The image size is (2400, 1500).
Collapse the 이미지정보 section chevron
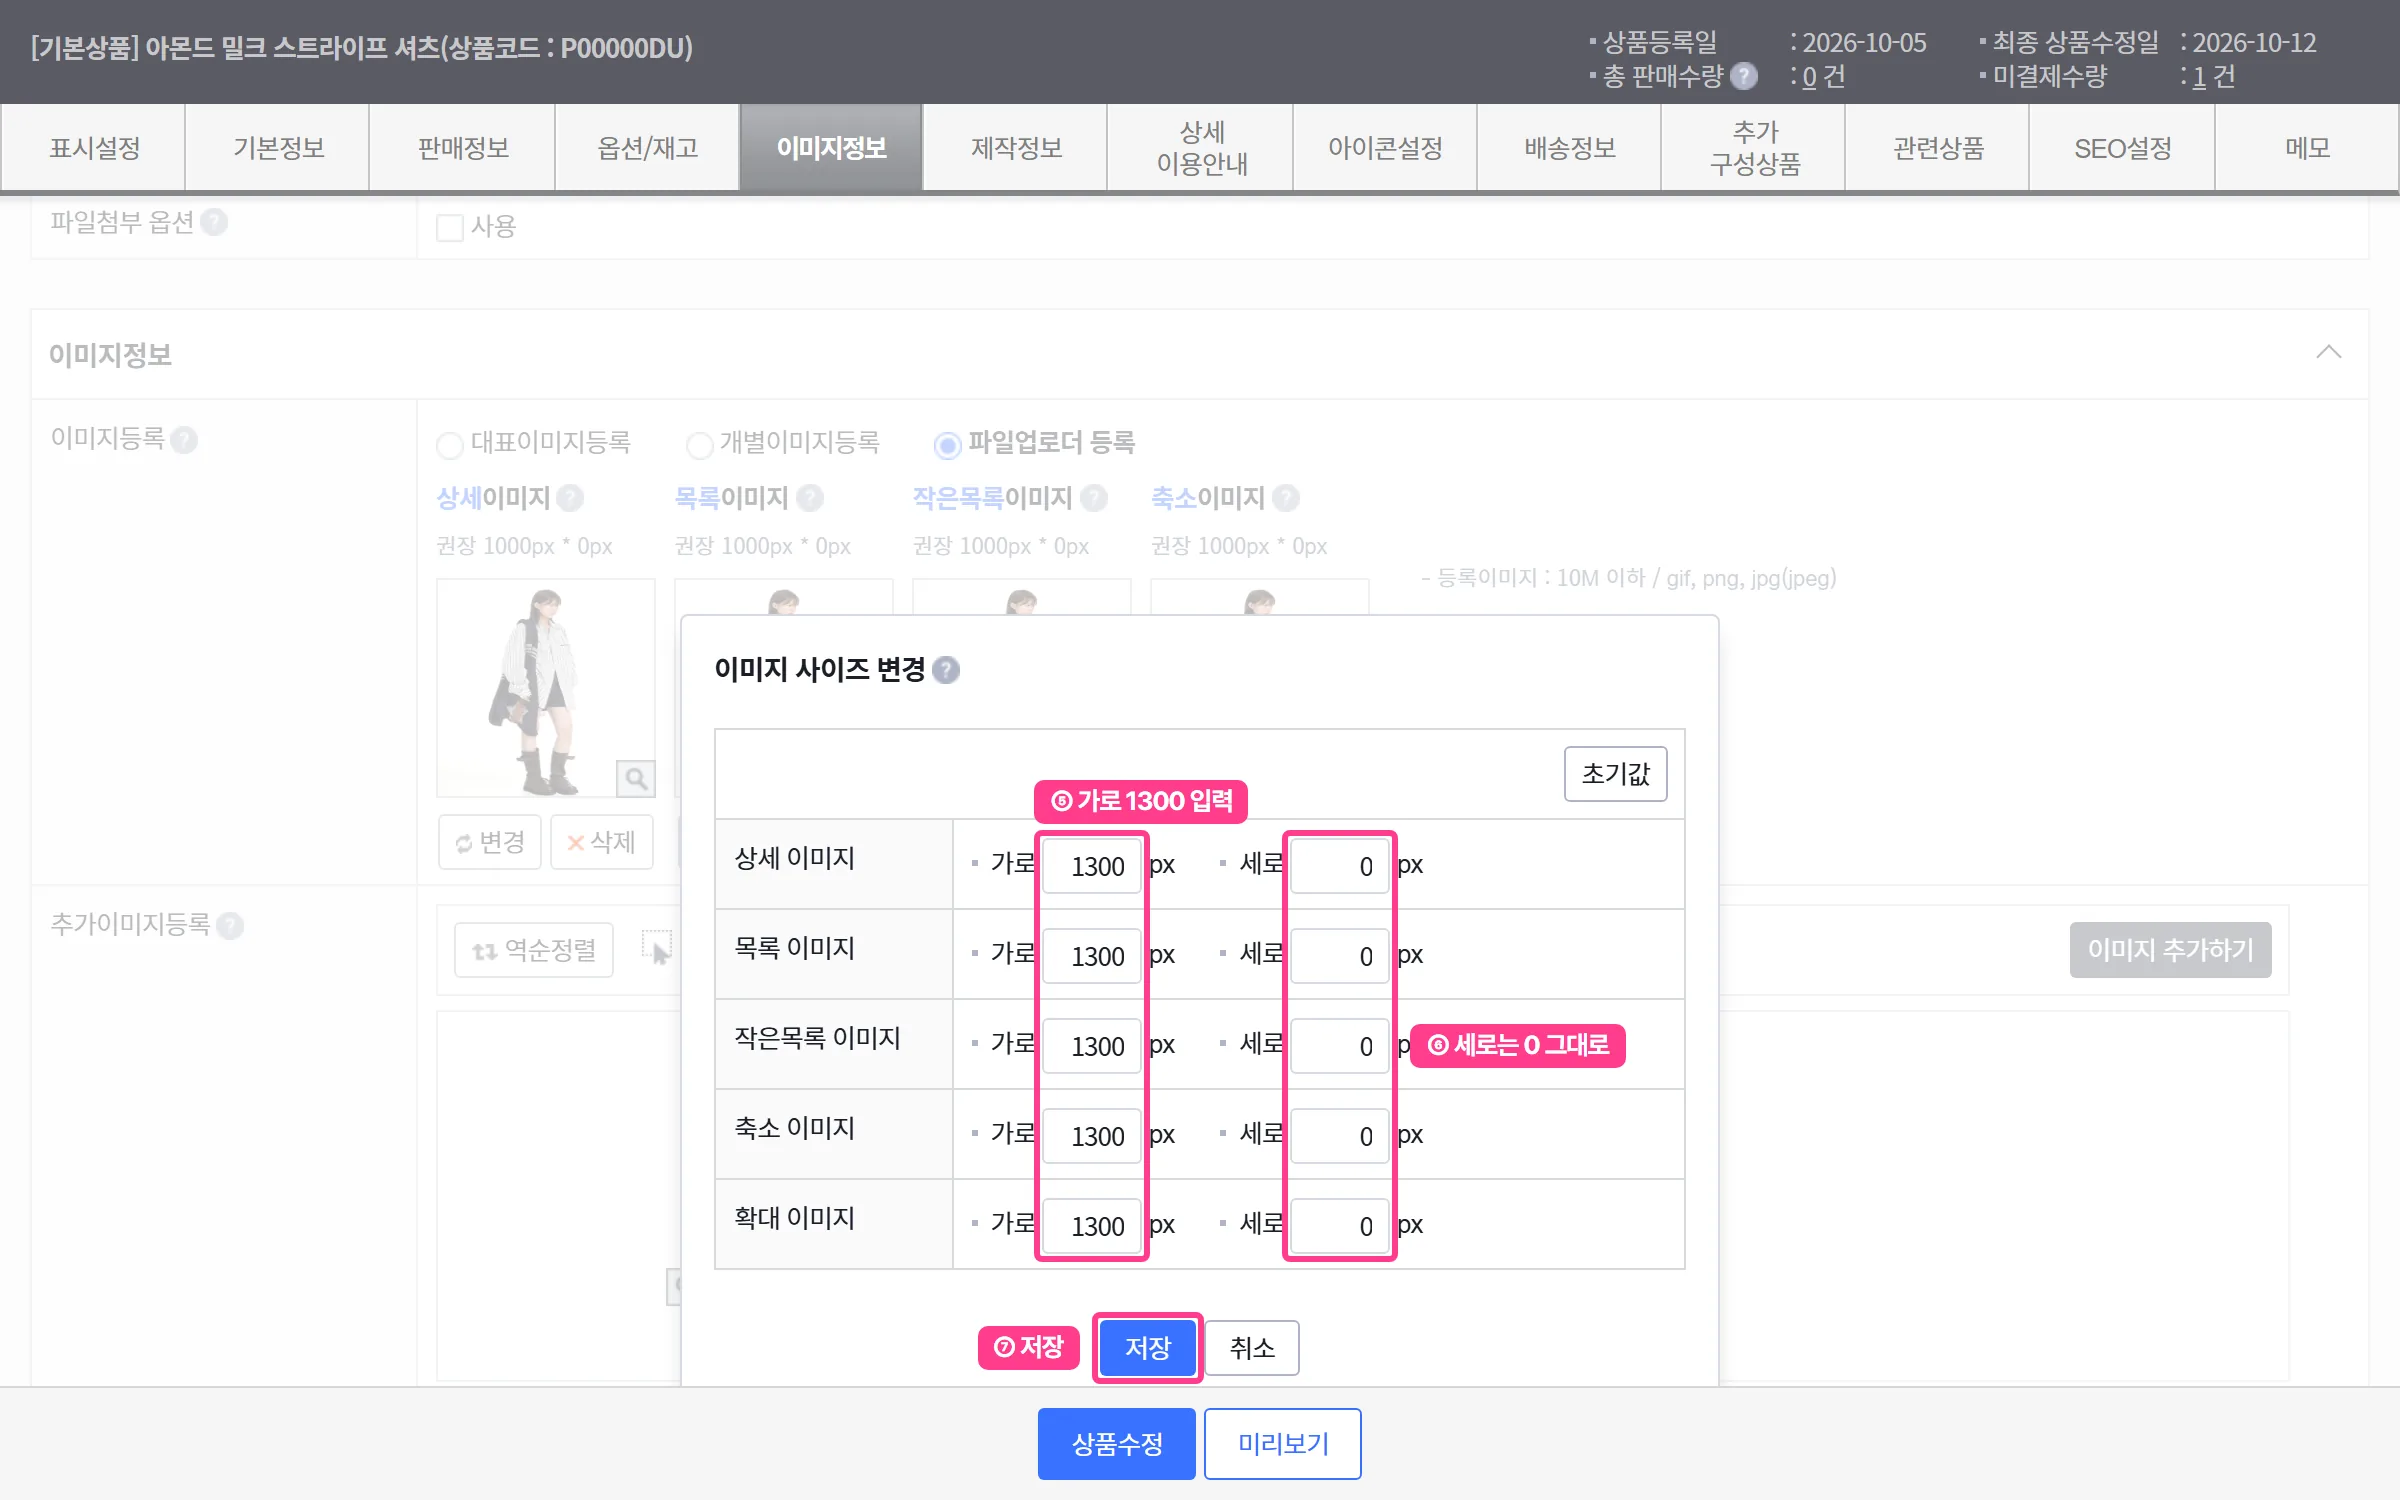click(x=2329, y=352)
